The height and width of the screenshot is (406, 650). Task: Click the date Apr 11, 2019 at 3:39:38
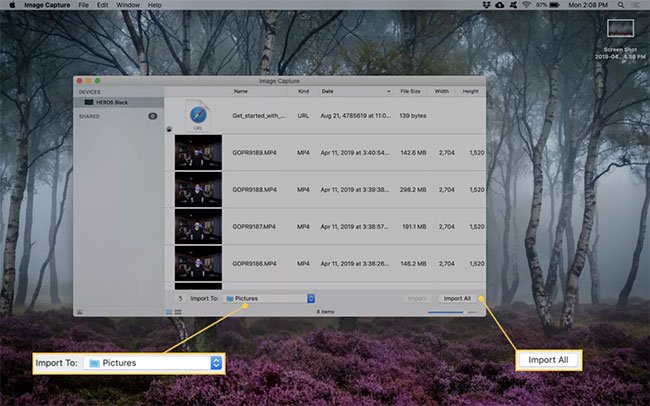click(x=354, y=190)
